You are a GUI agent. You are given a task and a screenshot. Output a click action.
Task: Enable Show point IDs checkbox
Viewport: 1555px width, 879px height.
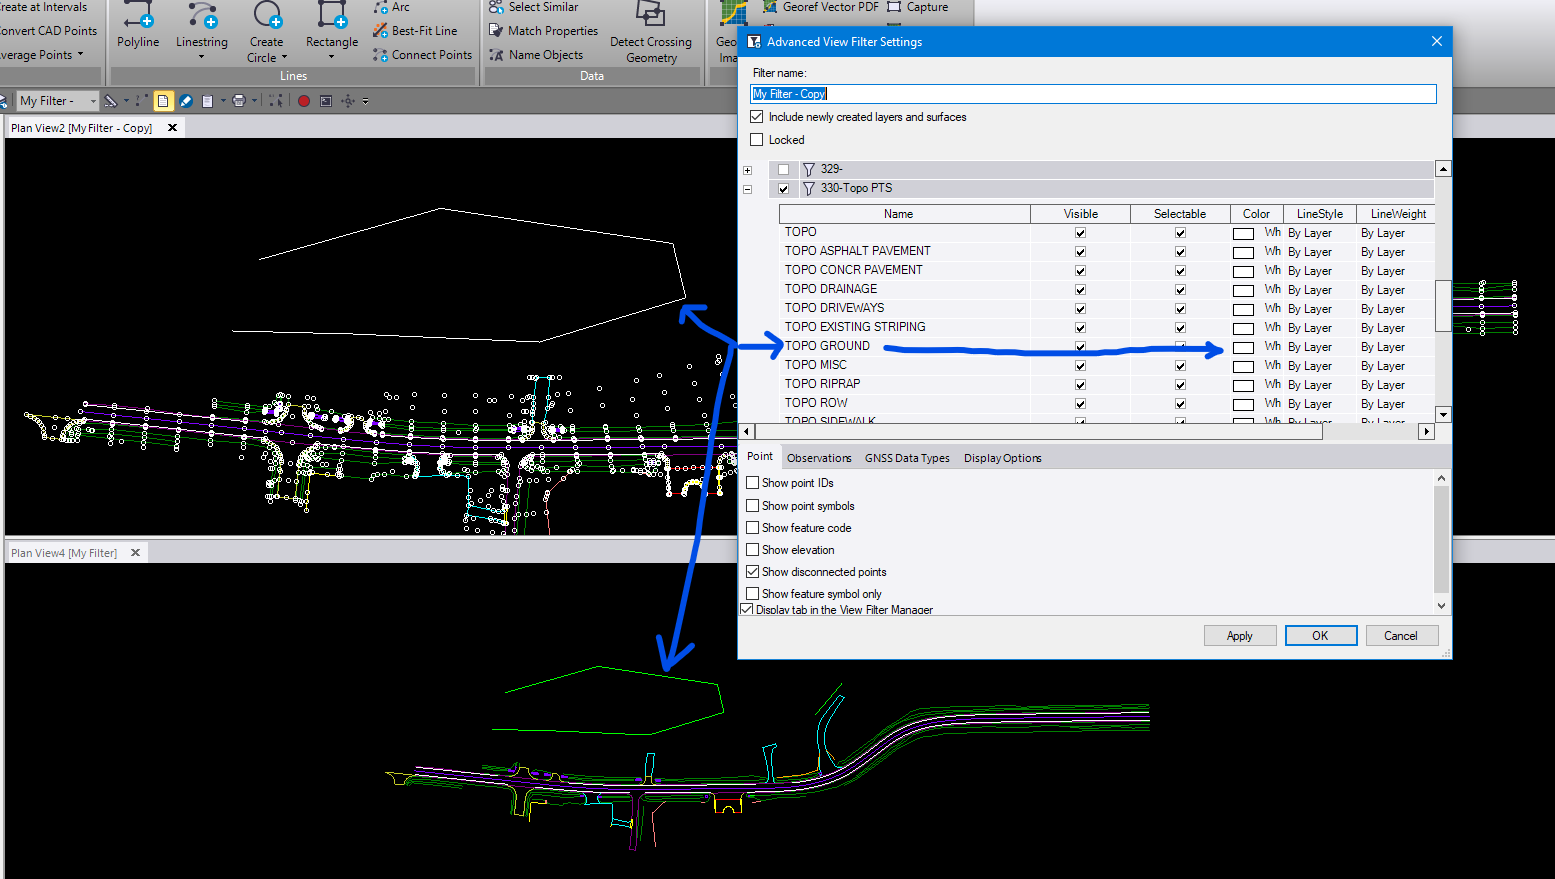753,483
